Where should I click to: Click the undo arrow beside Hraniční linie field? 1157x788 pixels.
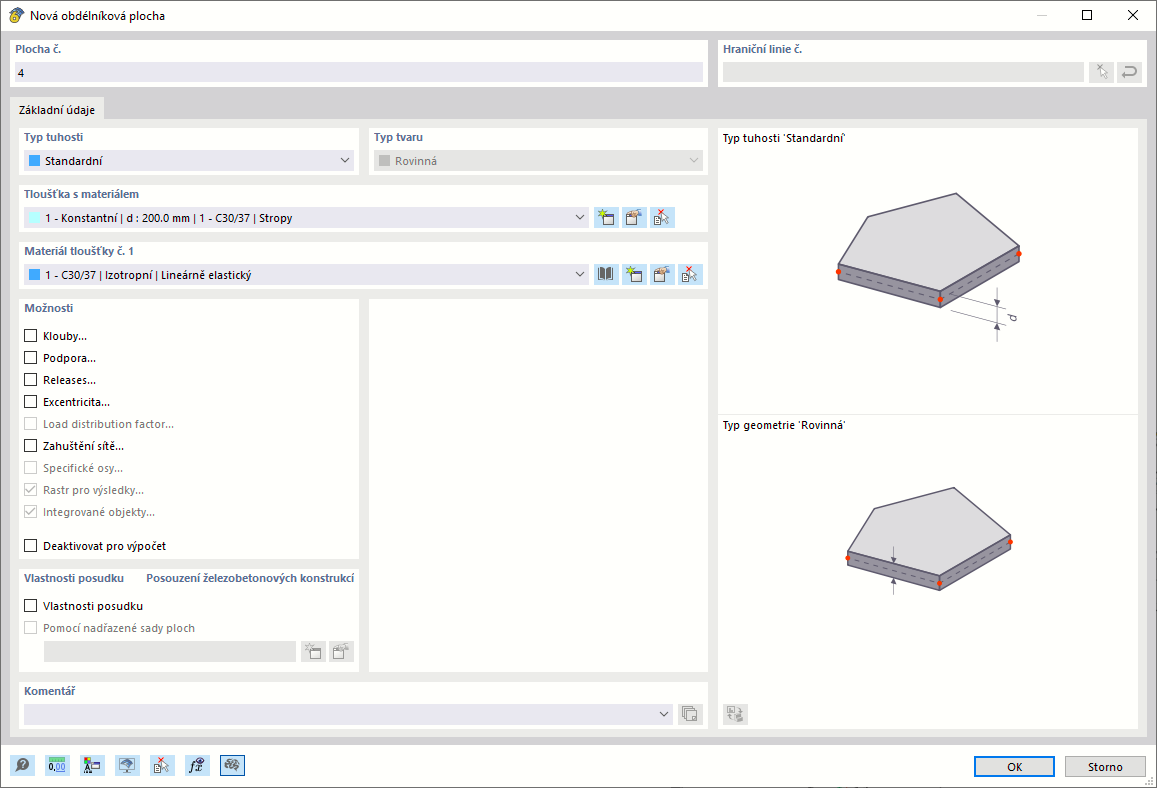coord(1130,72)
